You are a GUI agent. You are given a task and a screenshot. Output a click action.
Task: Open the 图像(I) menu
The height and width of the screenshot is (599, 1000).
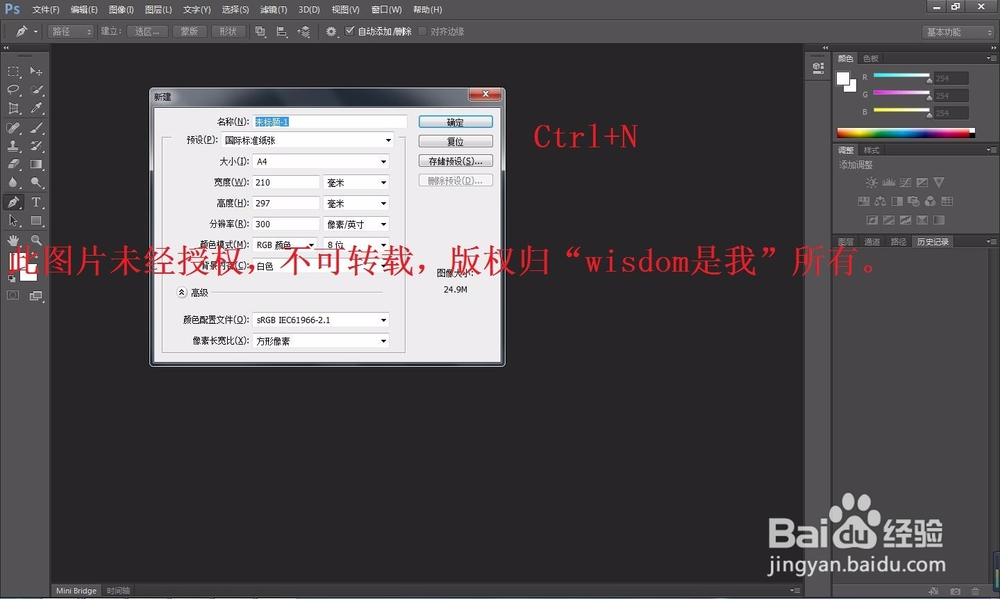coord(121,10)
